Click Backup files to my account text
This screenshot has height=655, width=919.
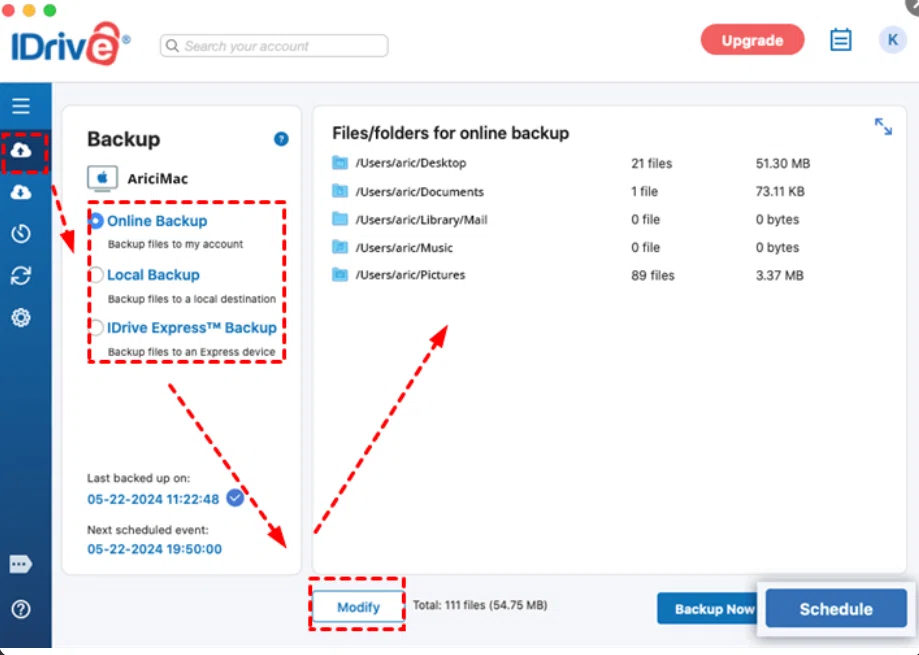click(175, 244)
